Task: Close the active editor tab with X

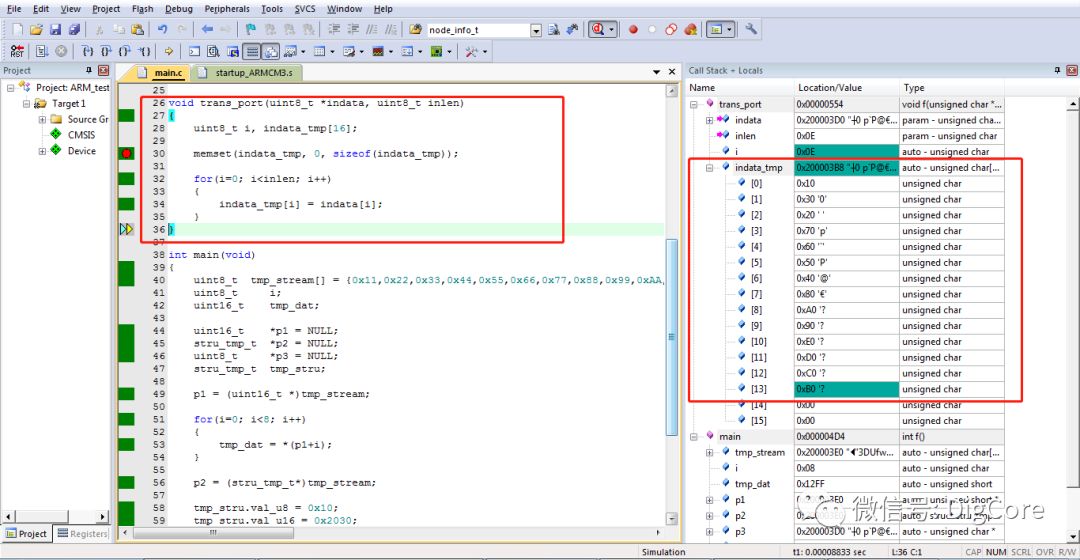Action: [672, 72]
